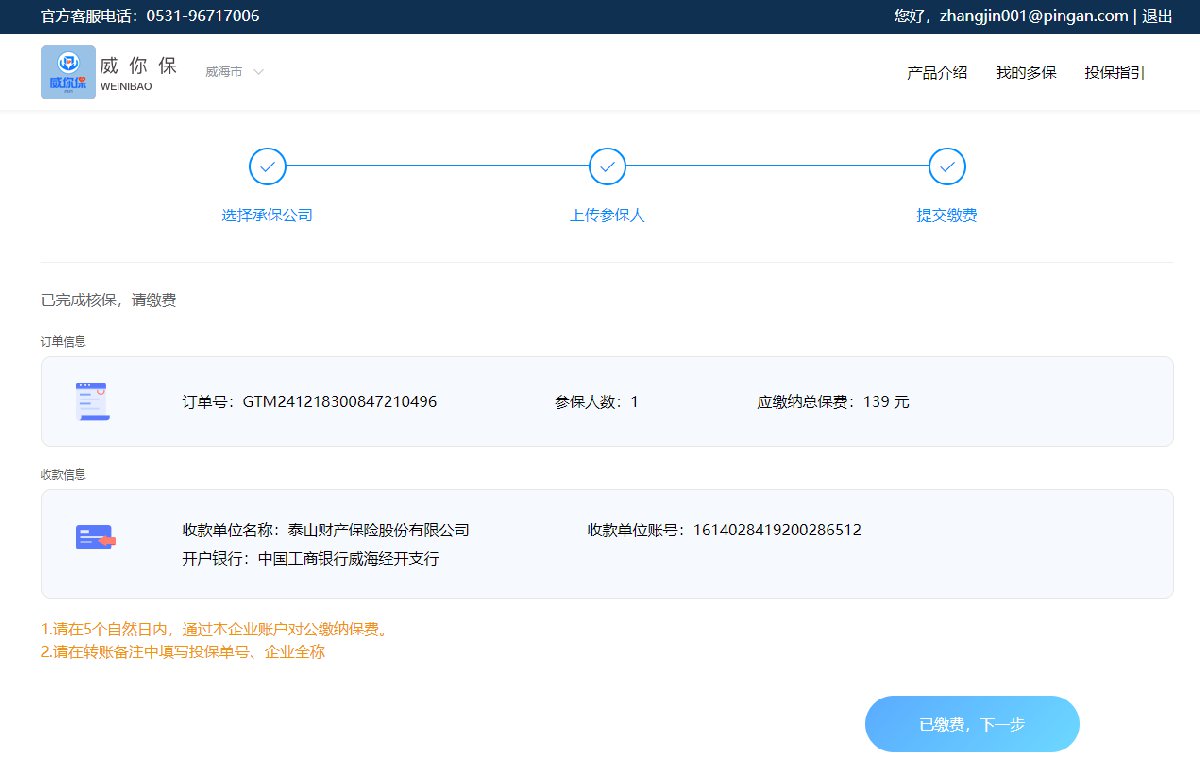Click the 提交缴费 step checkmark circle
Image resolution: width=1200 pixels, height=783 pixels.
(x=947, y=167)
